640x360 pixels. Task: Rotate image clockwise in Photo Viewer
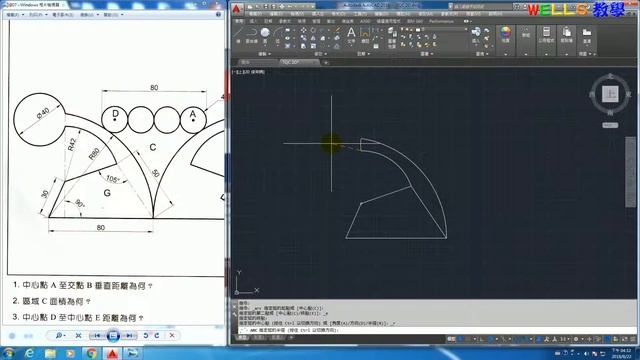tap(157, 336)
